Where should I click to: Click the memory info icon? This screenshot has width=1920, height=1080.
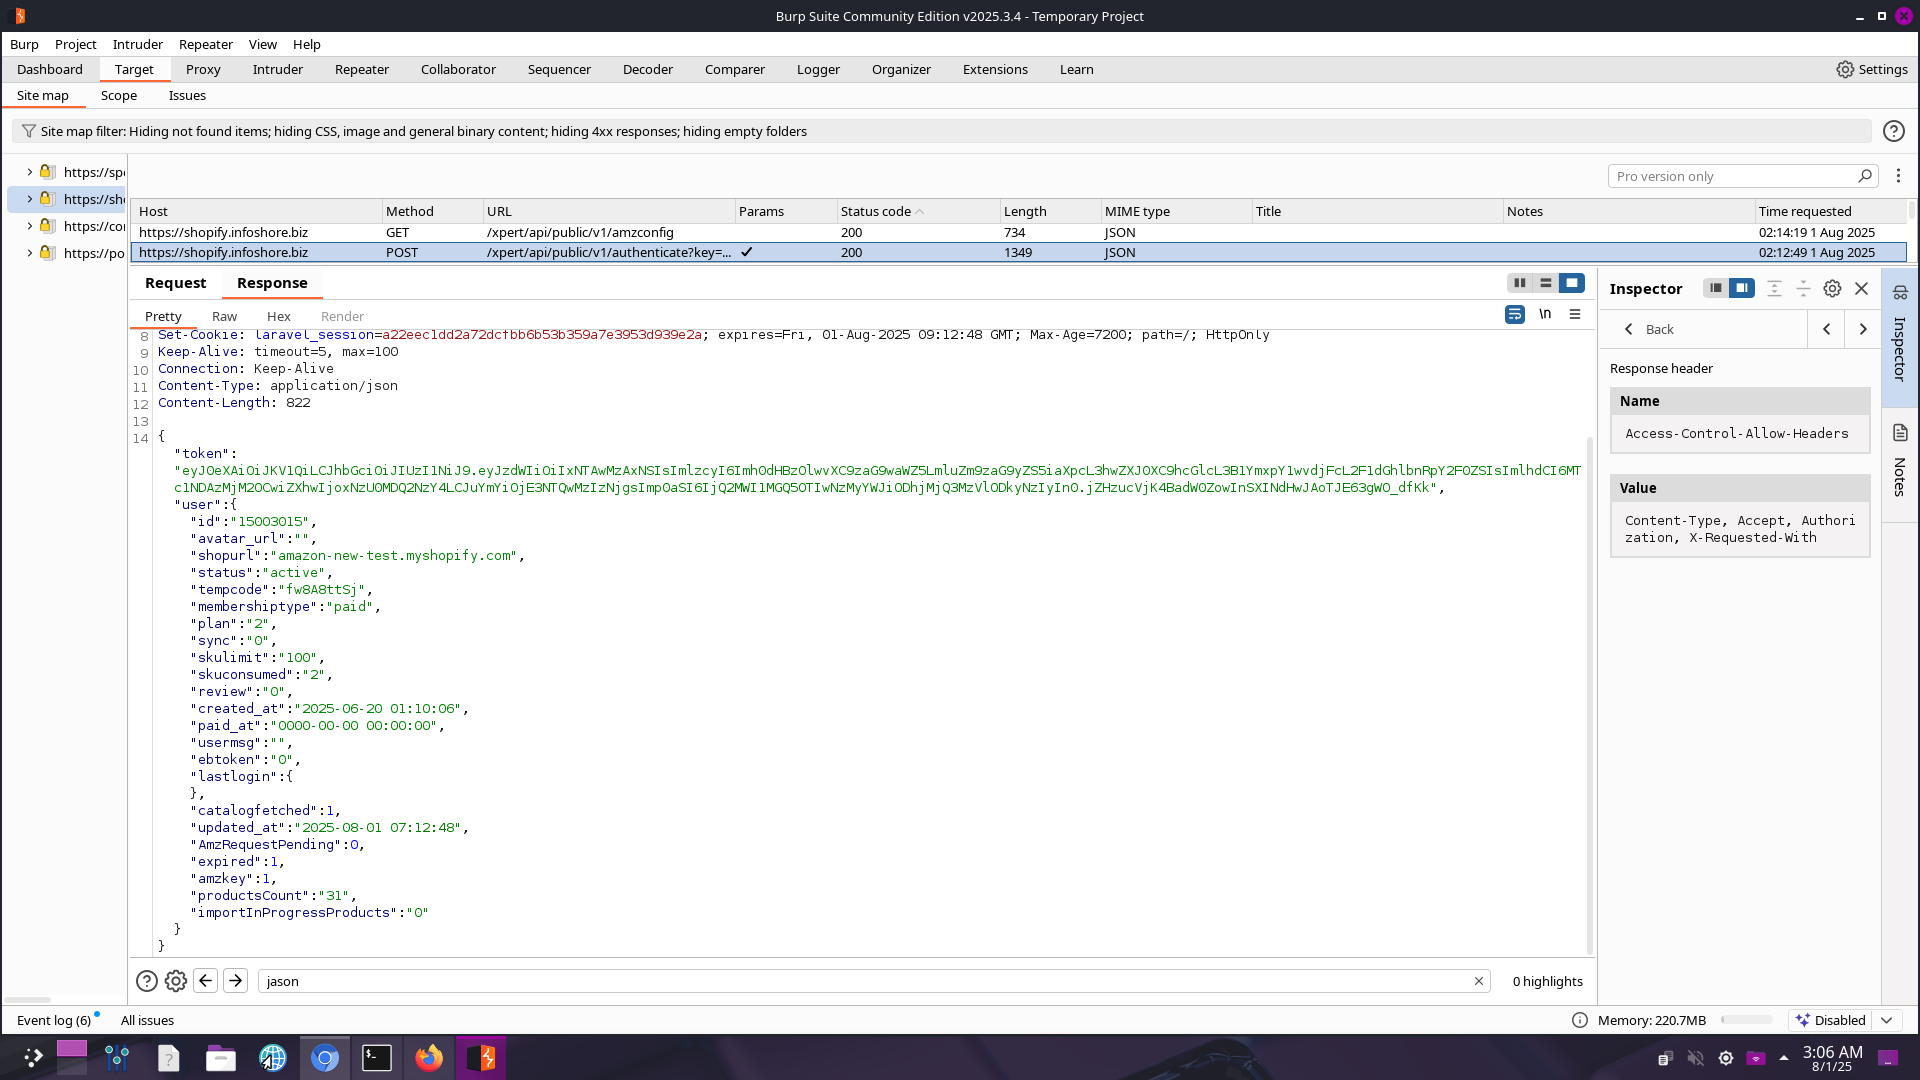[1580, 1020]
